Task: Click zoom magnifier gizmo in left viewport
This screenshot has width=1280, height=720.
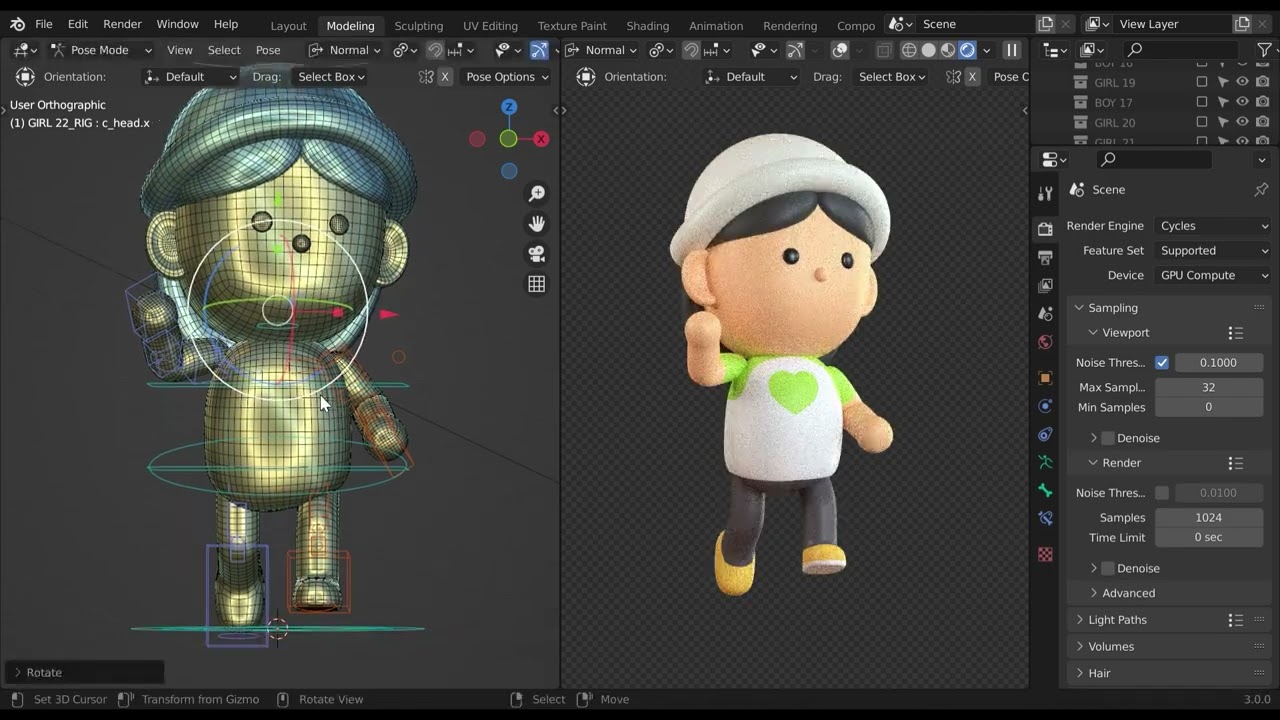Action: [537, 193]
